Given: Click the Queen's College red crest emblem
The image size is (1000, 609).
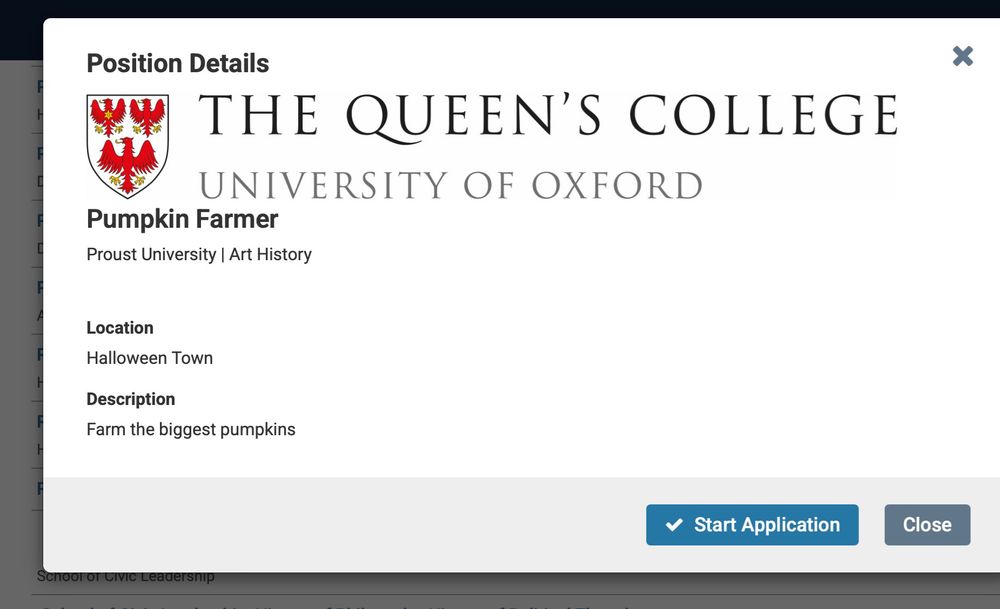Looking at the screenshot, I should point(127,144).
